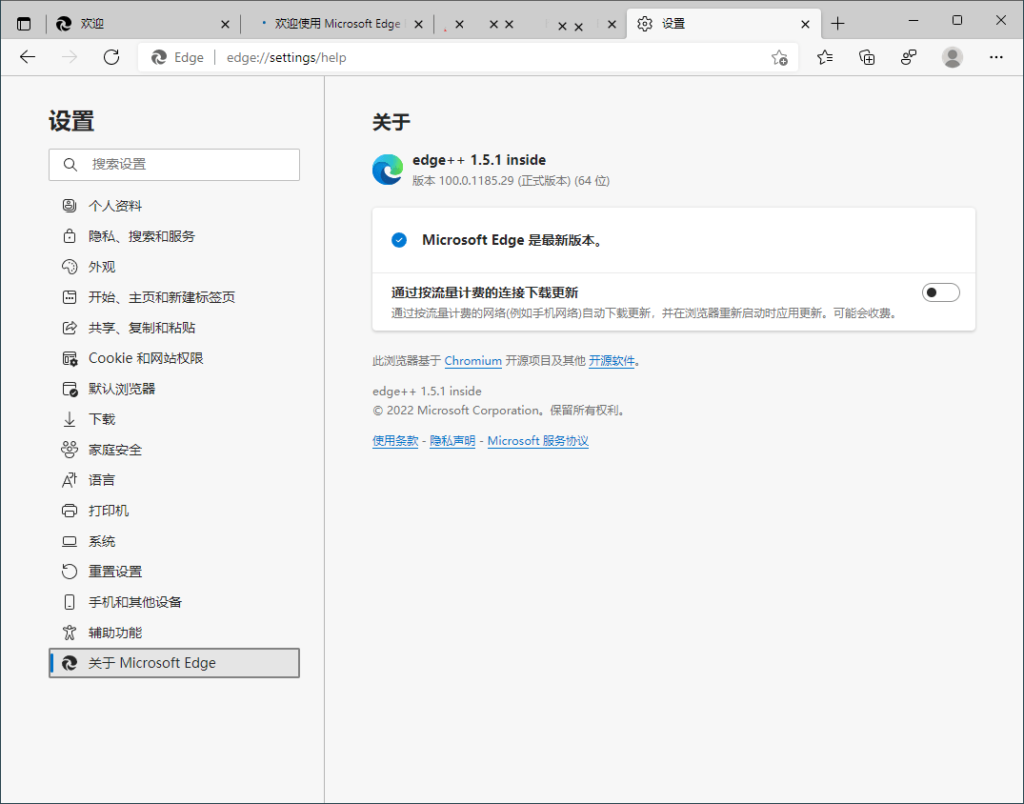Go back to the previous page
This screenshot has width=1024, height=804.
pos(28,57)
